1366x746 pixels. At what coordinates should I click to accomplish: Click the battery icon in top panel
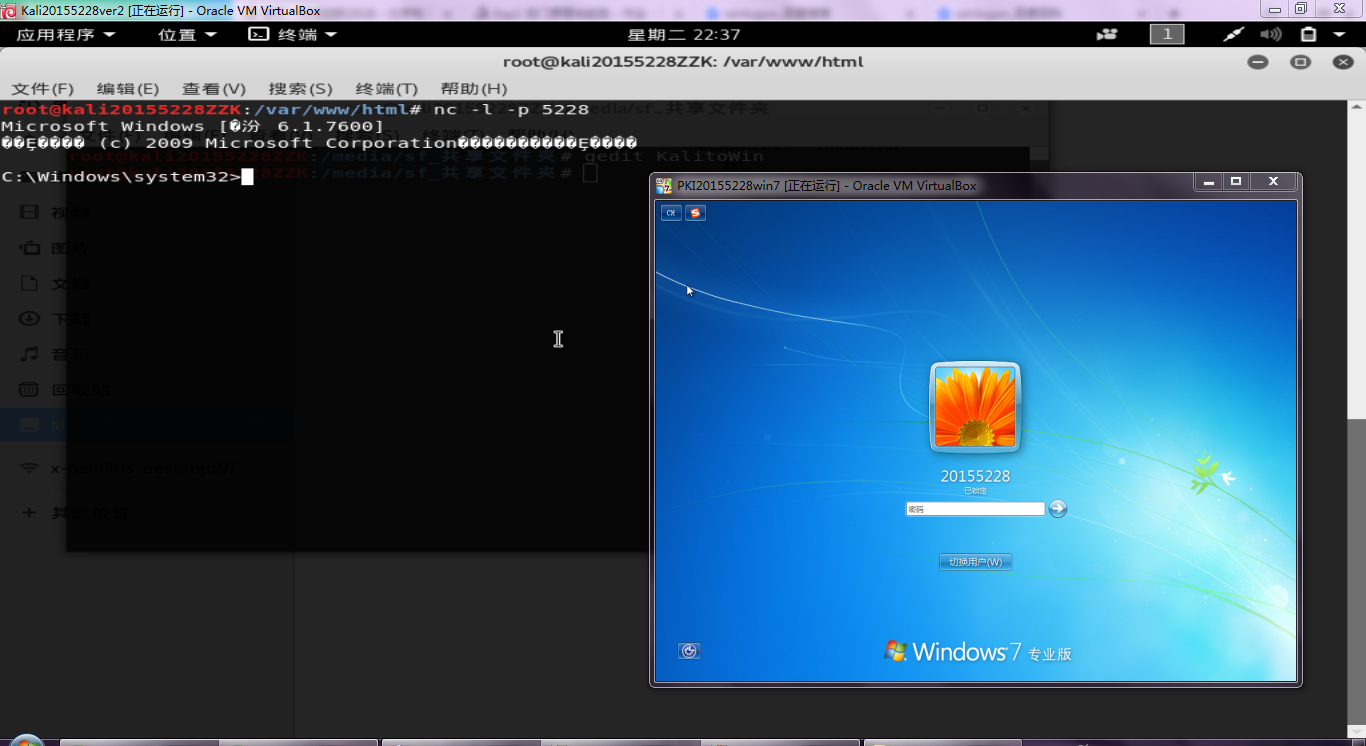click(1308, 34)
